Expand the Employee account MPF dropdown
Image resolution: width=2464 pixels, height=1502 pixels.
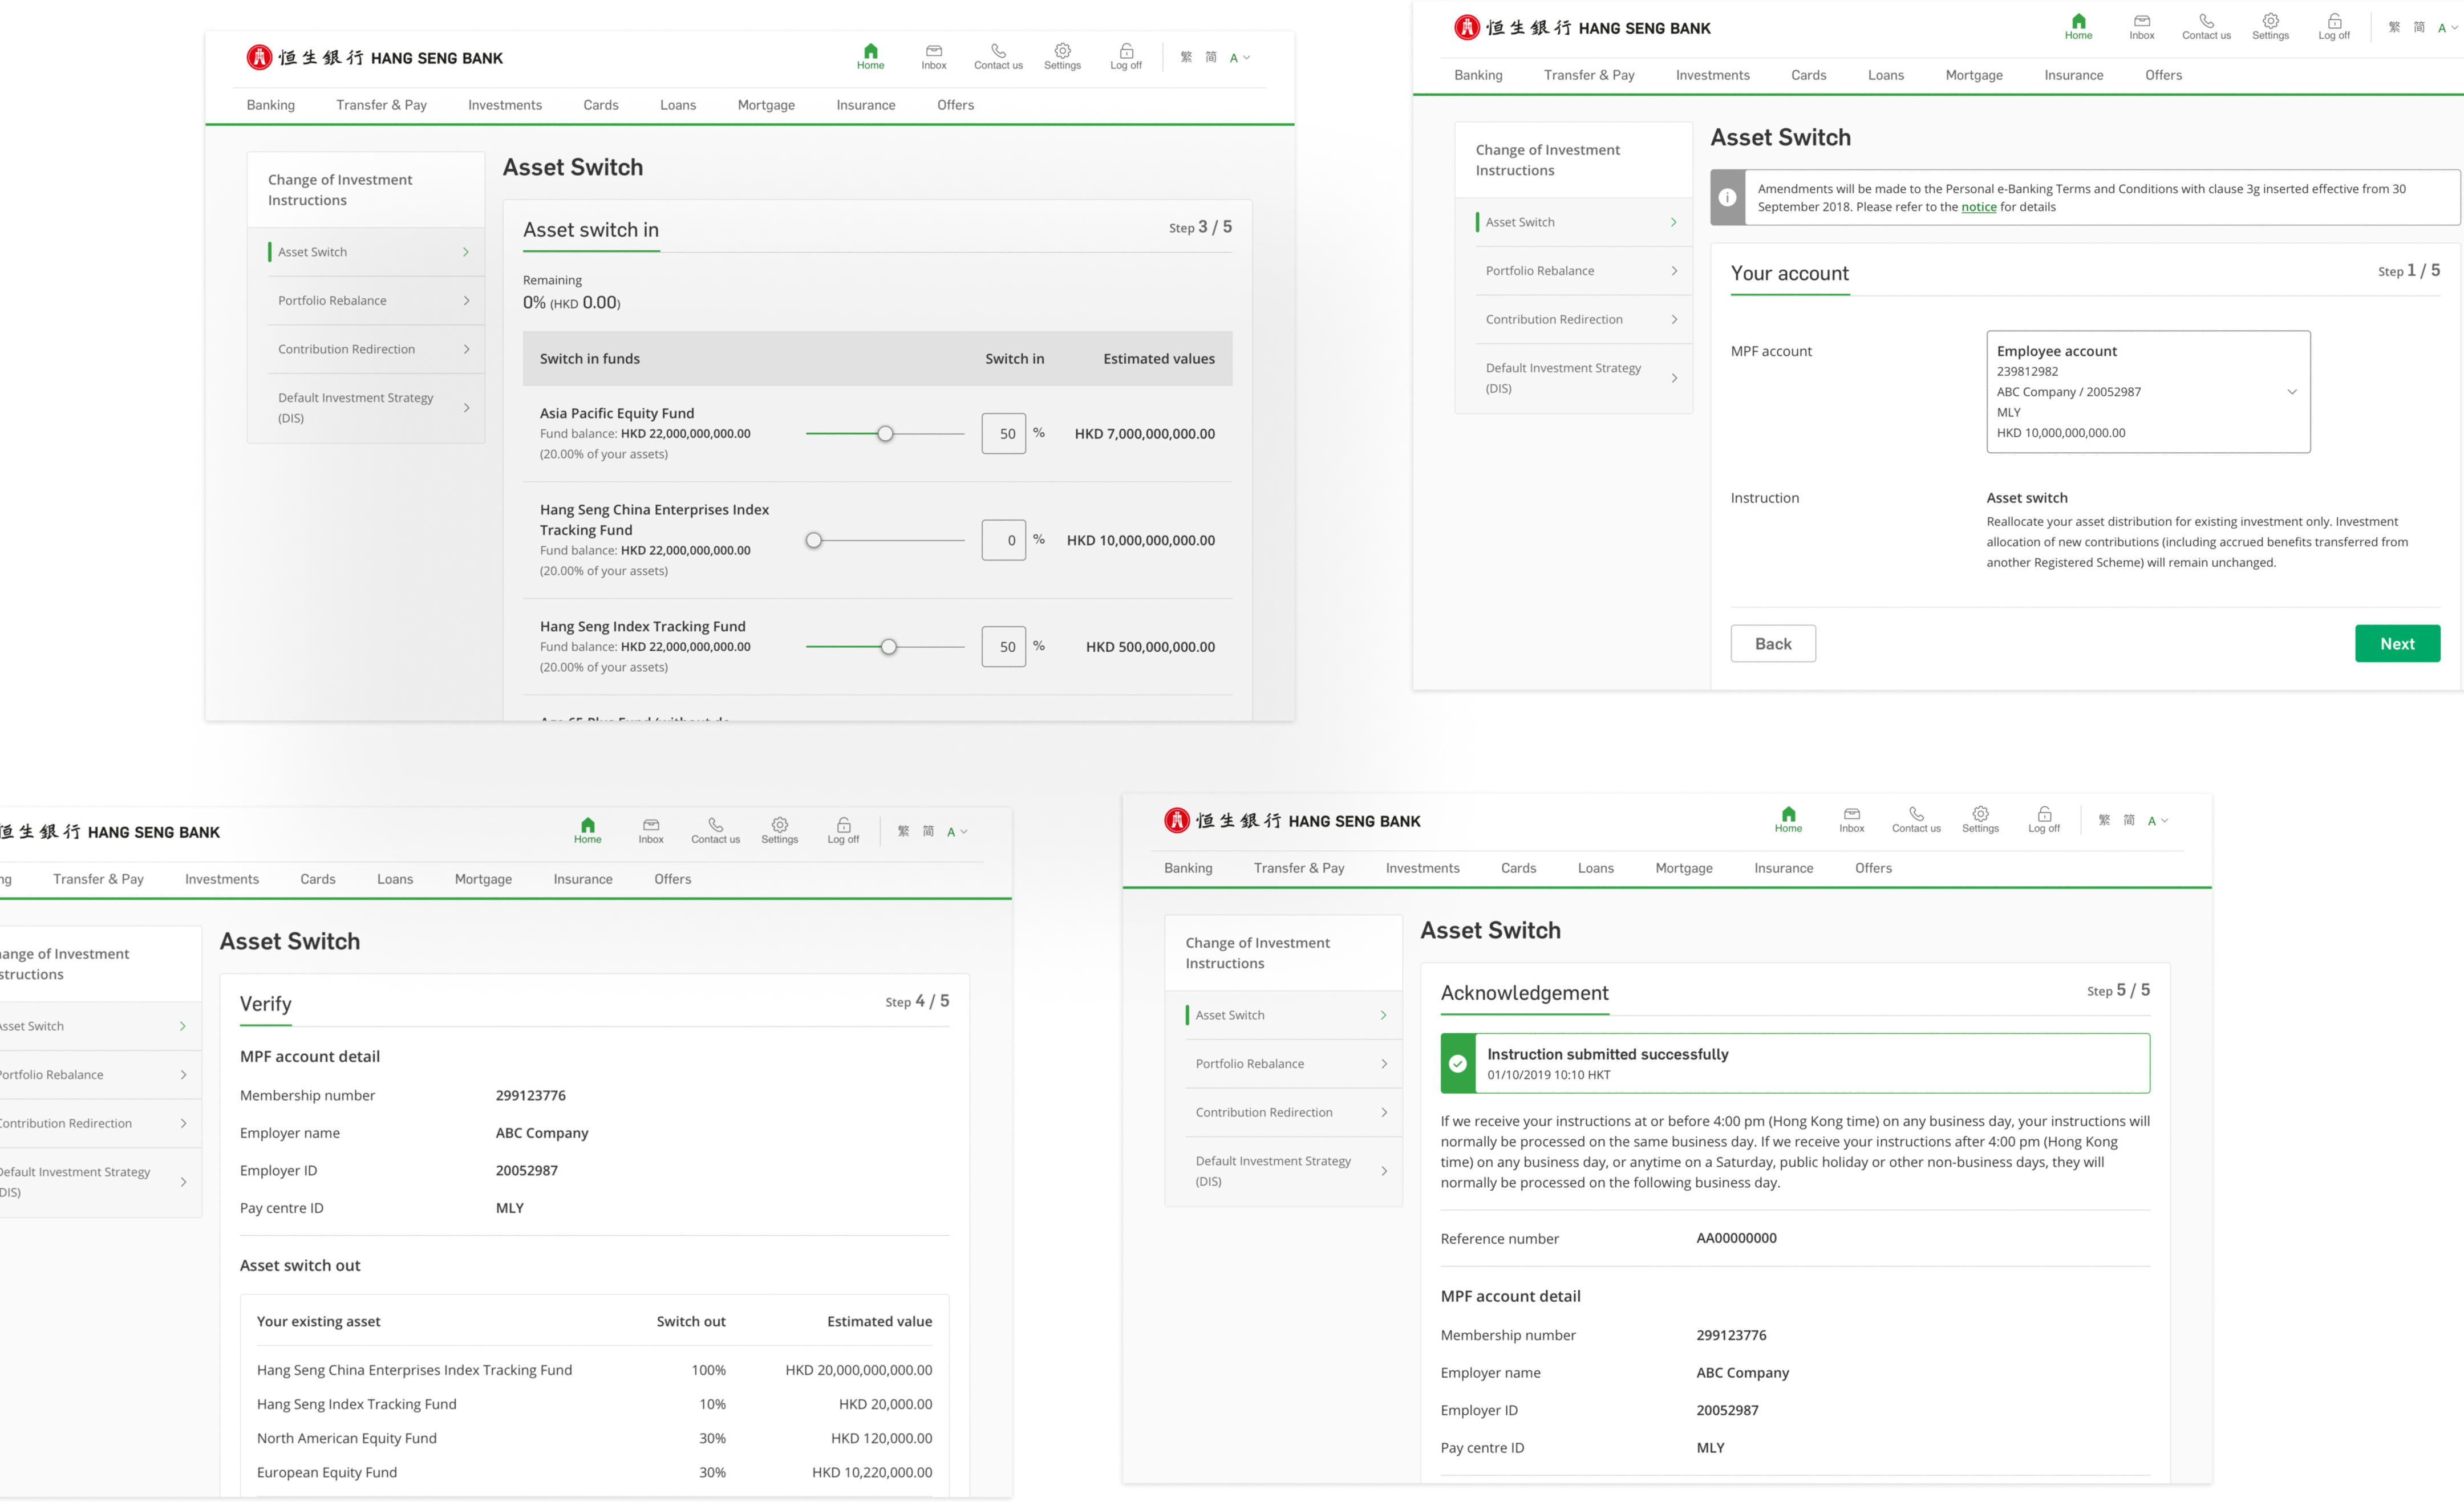tap(2291, 392)
